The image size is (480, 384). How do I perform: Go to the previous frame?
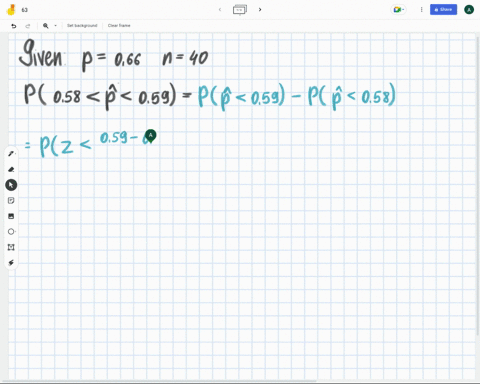click(220, 10)
